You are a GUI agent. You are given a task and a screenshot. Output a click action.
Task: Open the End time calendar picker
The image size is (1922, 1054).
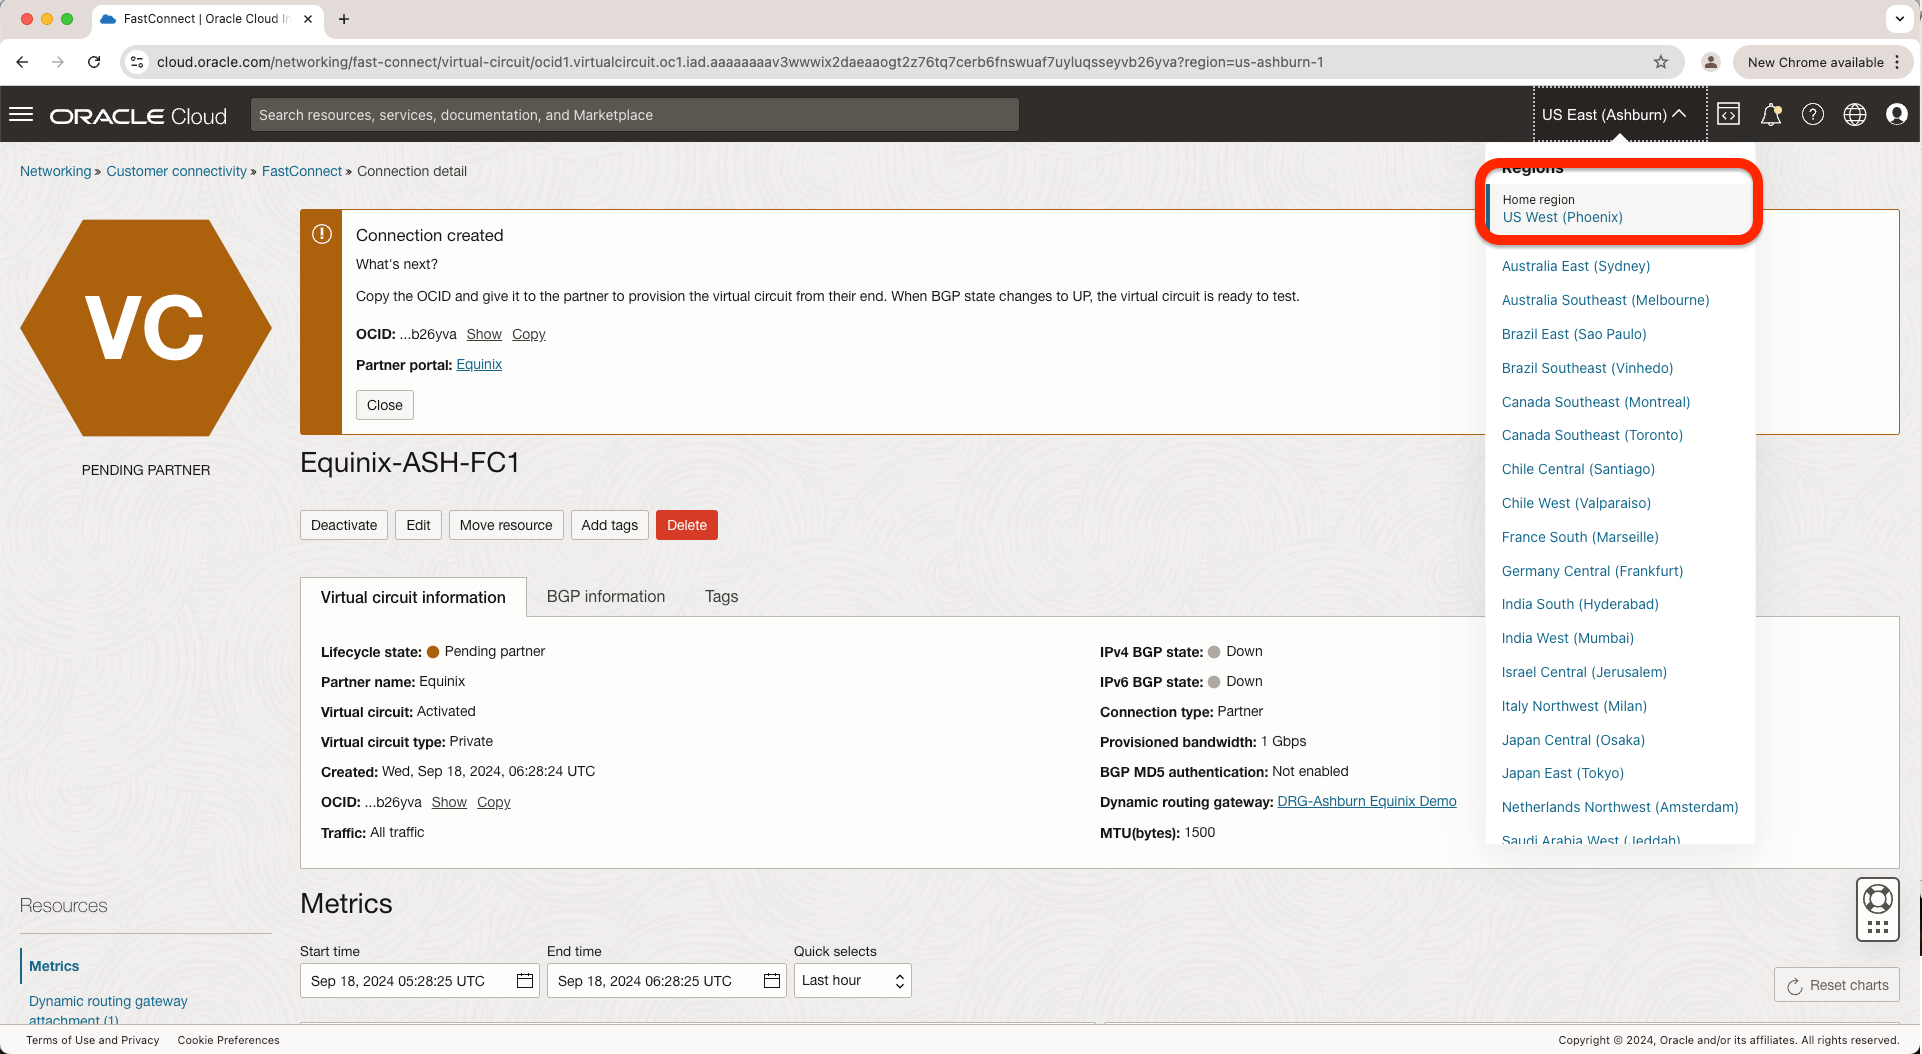click(772, 981)
